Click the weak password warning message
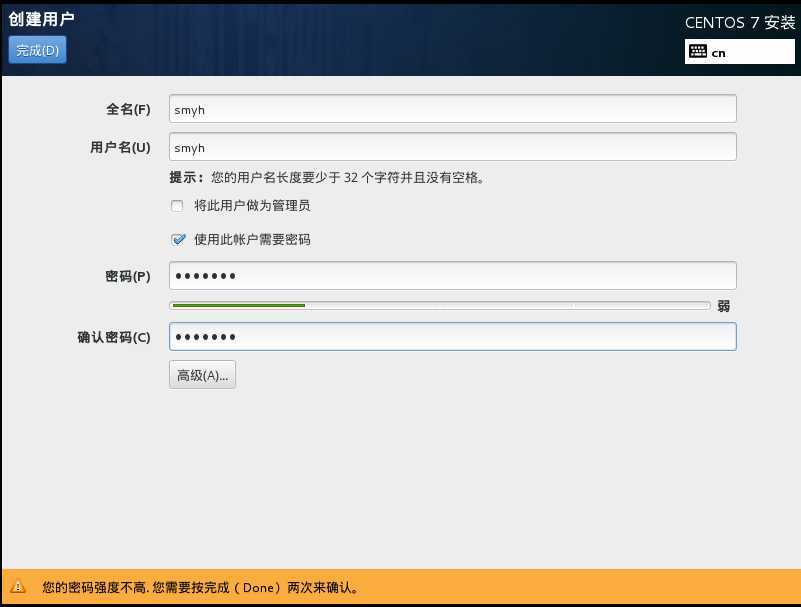 [200, 588]
